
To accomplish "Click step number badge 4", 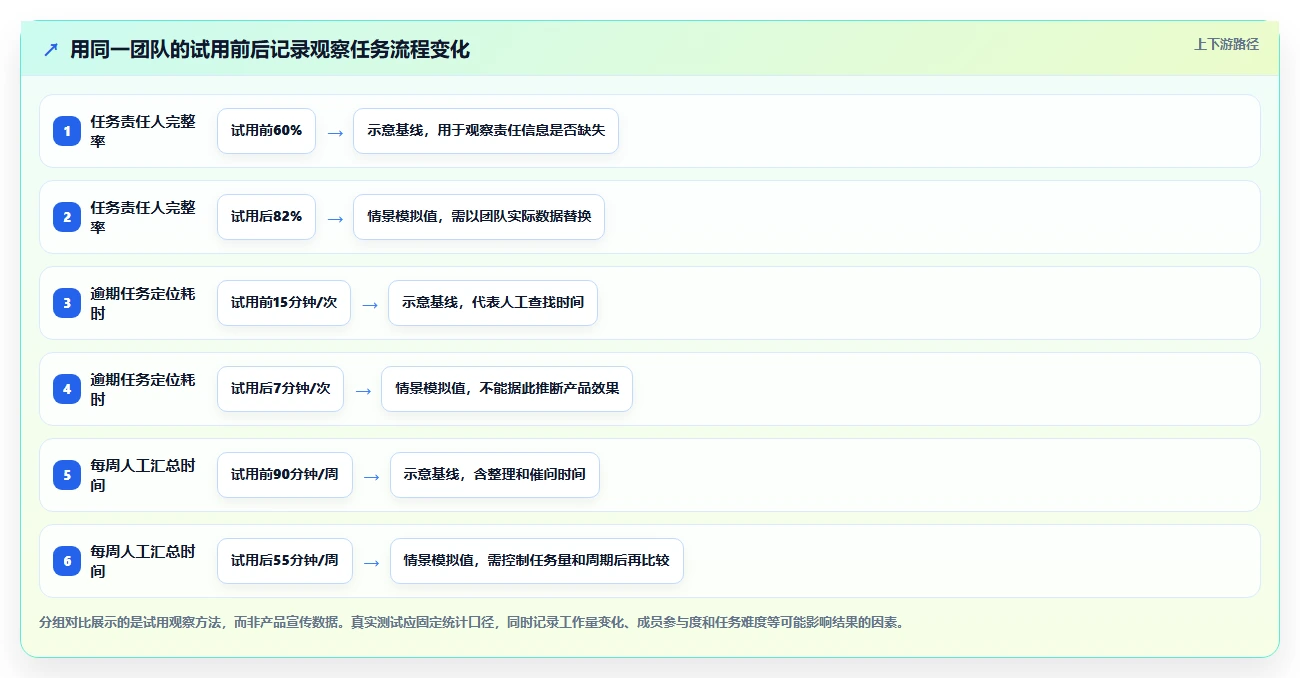I will point(67,389).
